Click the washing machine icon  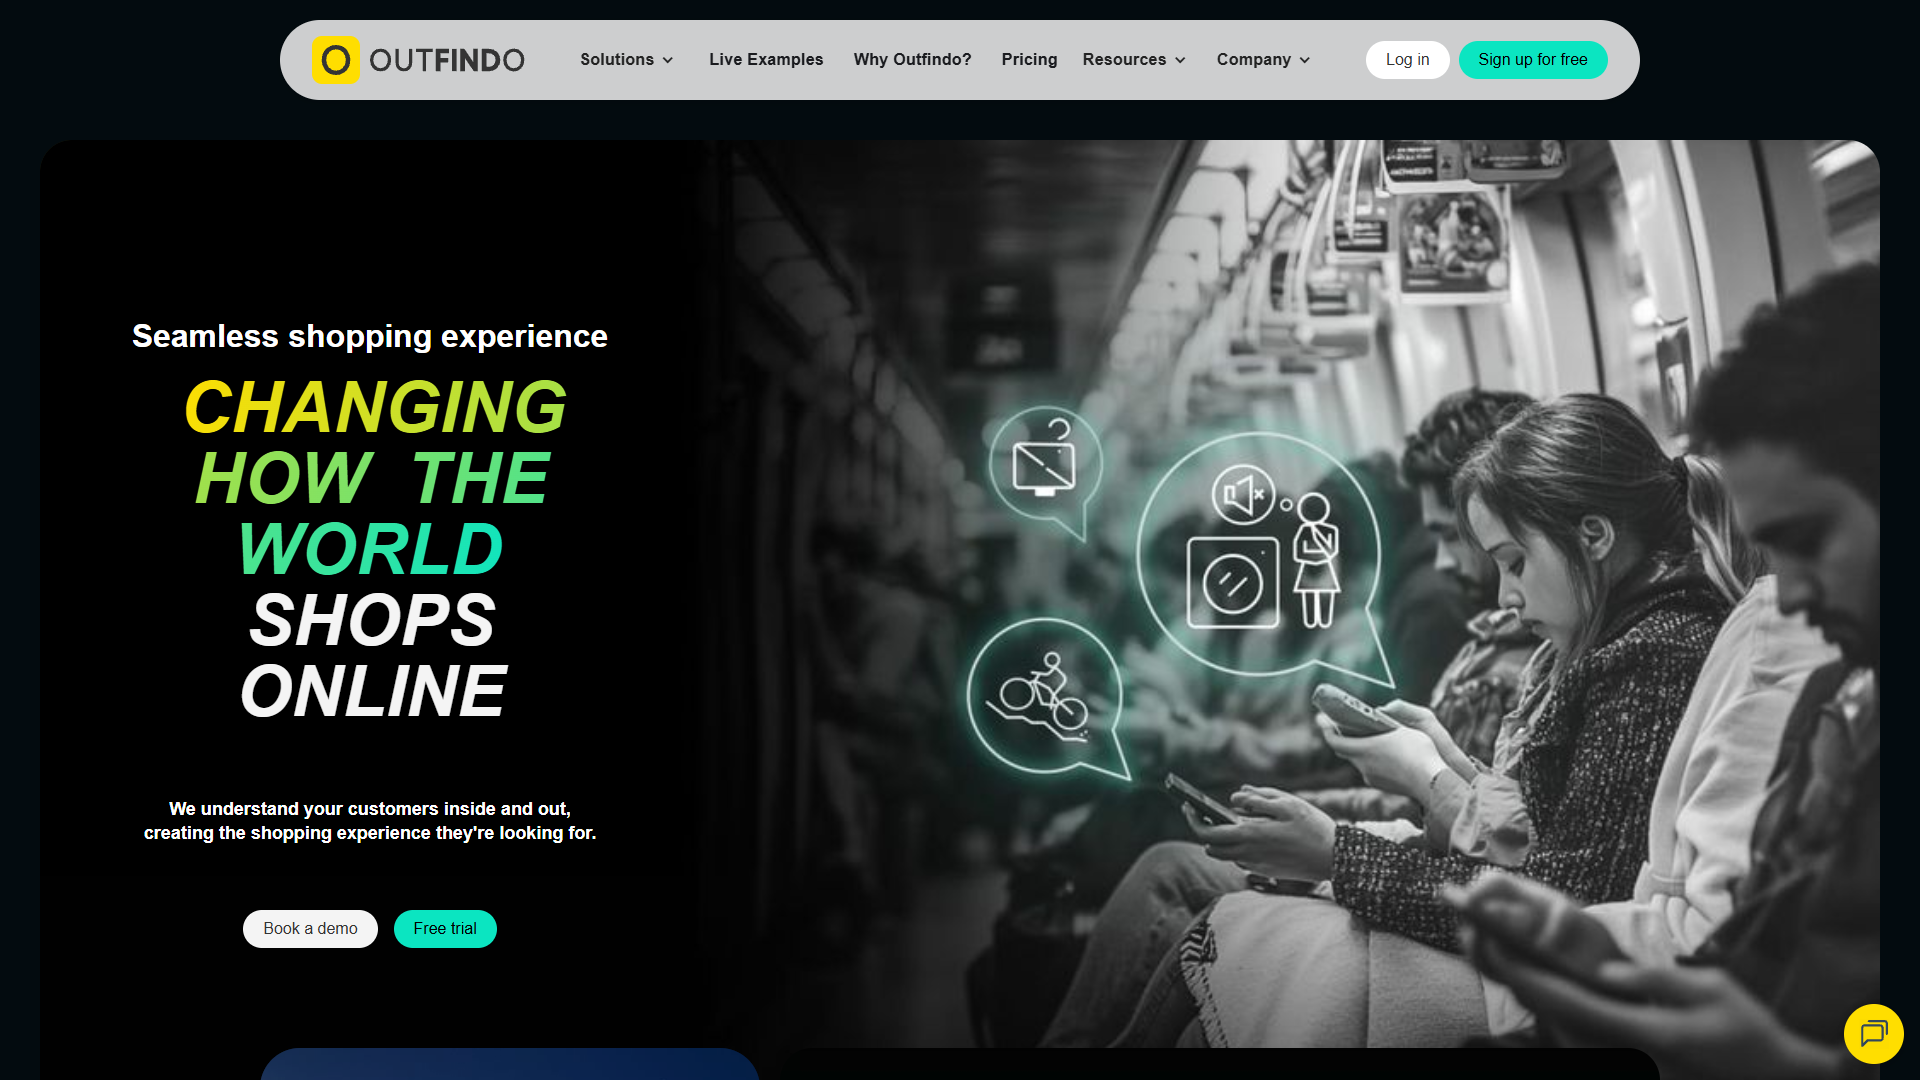coord(1232,583)
